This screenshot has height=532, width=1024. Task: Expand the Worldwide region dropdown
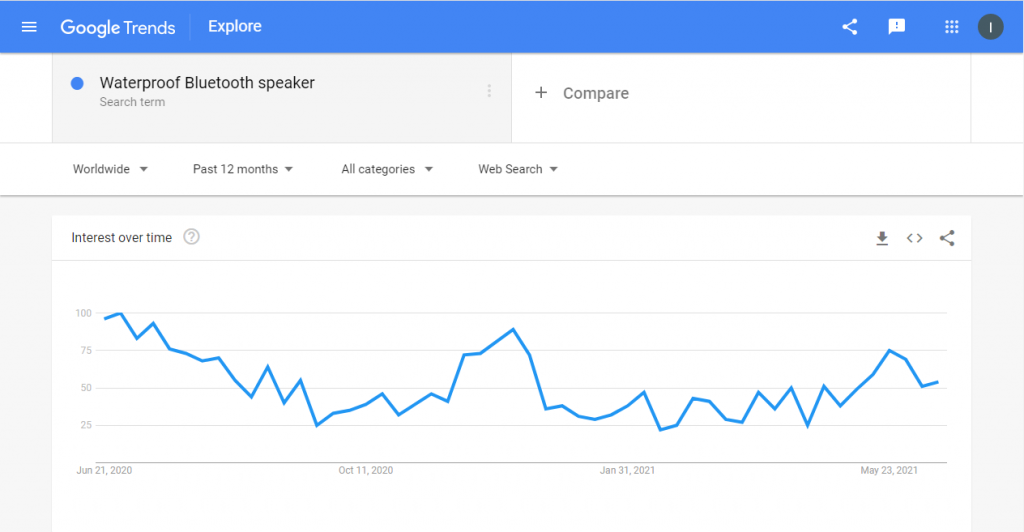click(x=110, y=169)
